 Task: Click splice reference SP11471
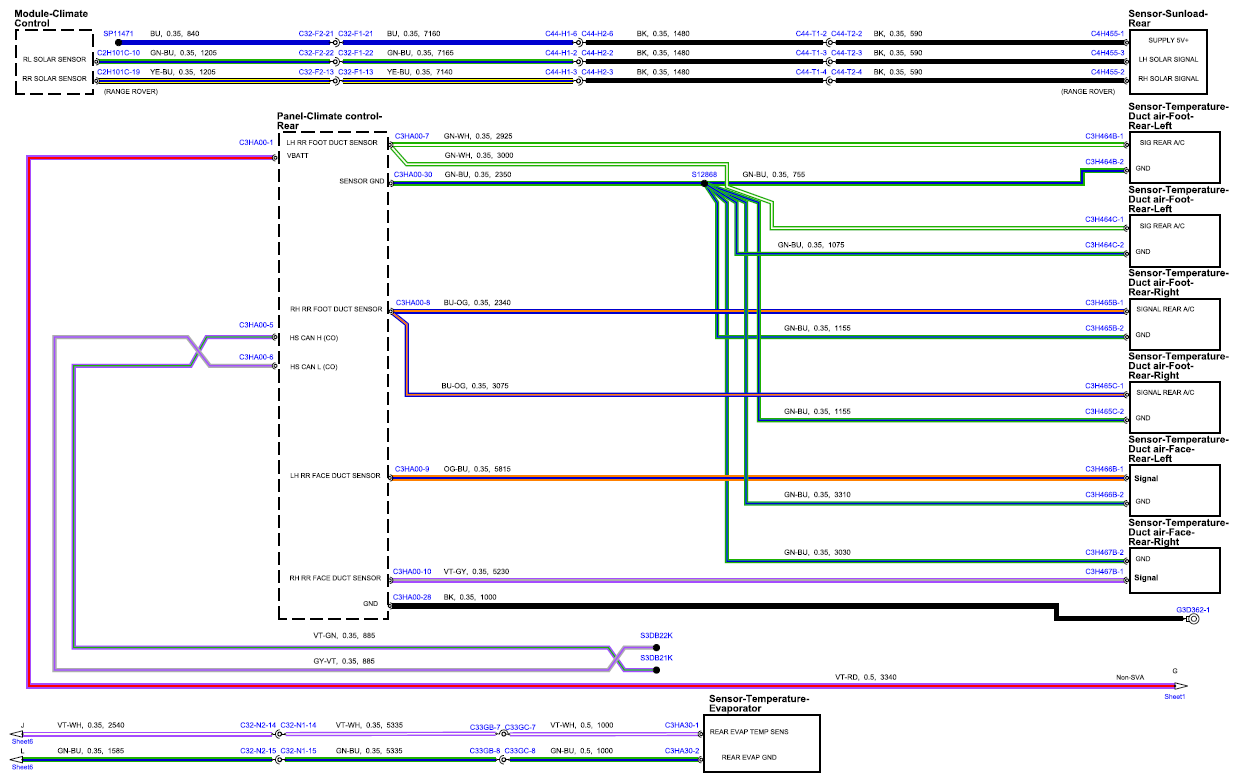(117, 33)
